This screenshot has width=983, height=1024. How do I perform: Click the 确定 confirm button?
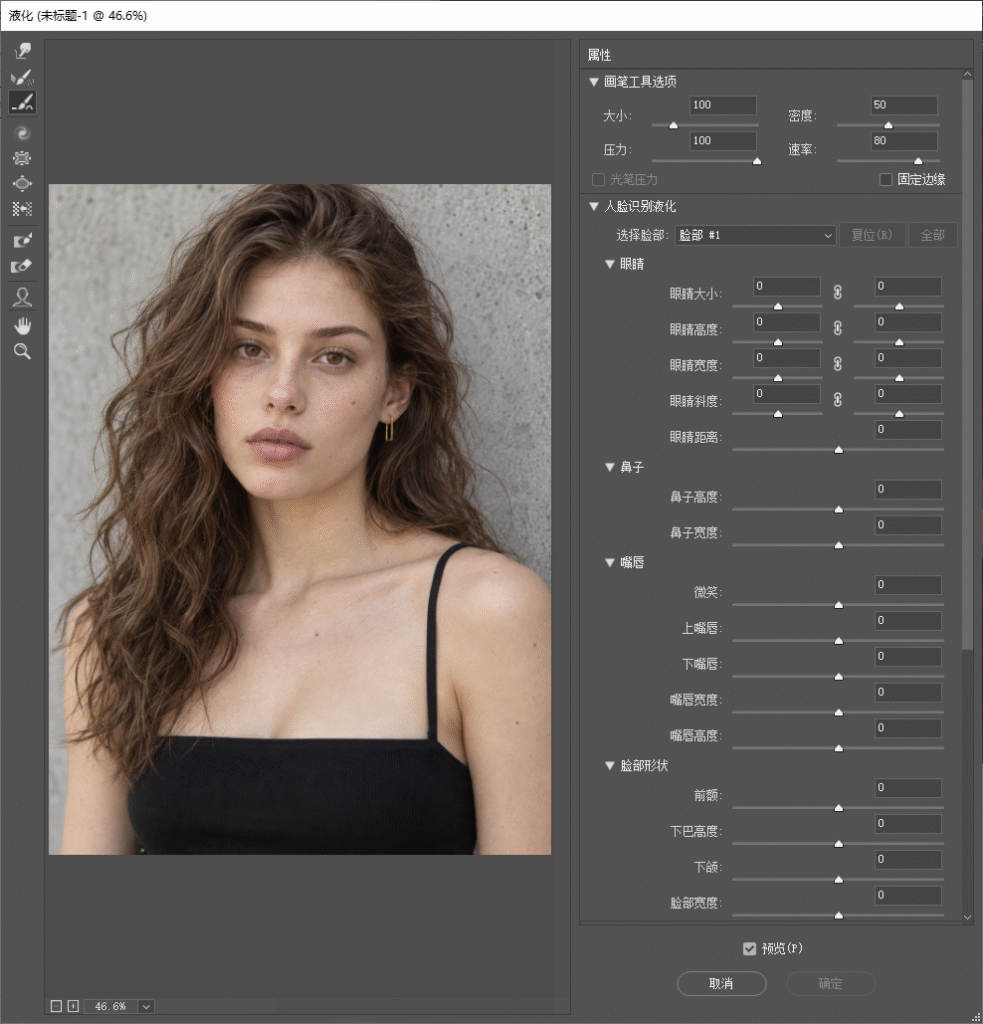831,984
